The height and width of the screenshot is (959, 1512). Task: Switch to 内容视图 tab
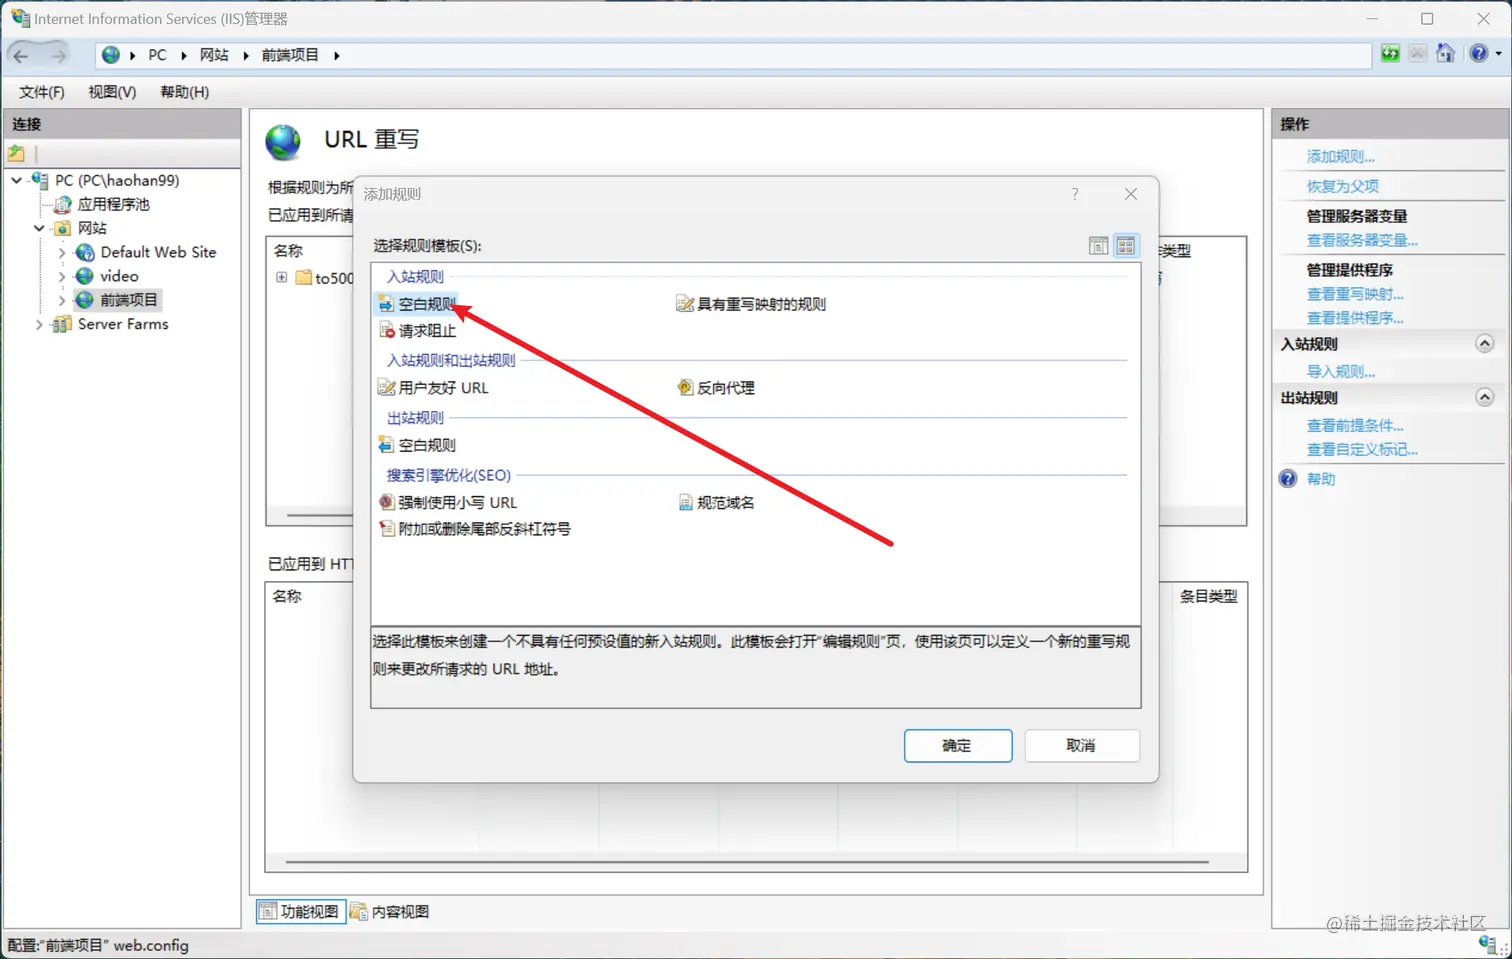(x=390, y=911)
